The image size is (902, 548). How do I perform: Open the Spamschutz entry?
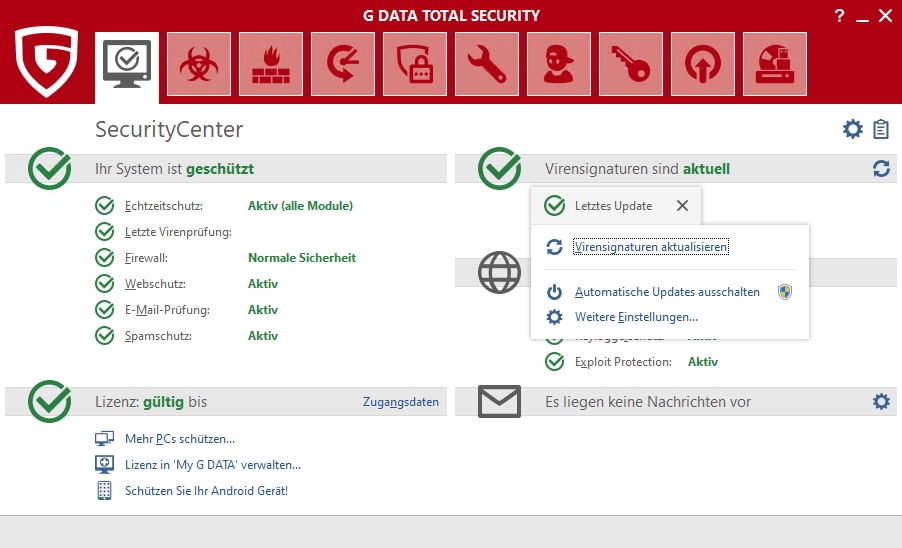(x=158, y=336)
